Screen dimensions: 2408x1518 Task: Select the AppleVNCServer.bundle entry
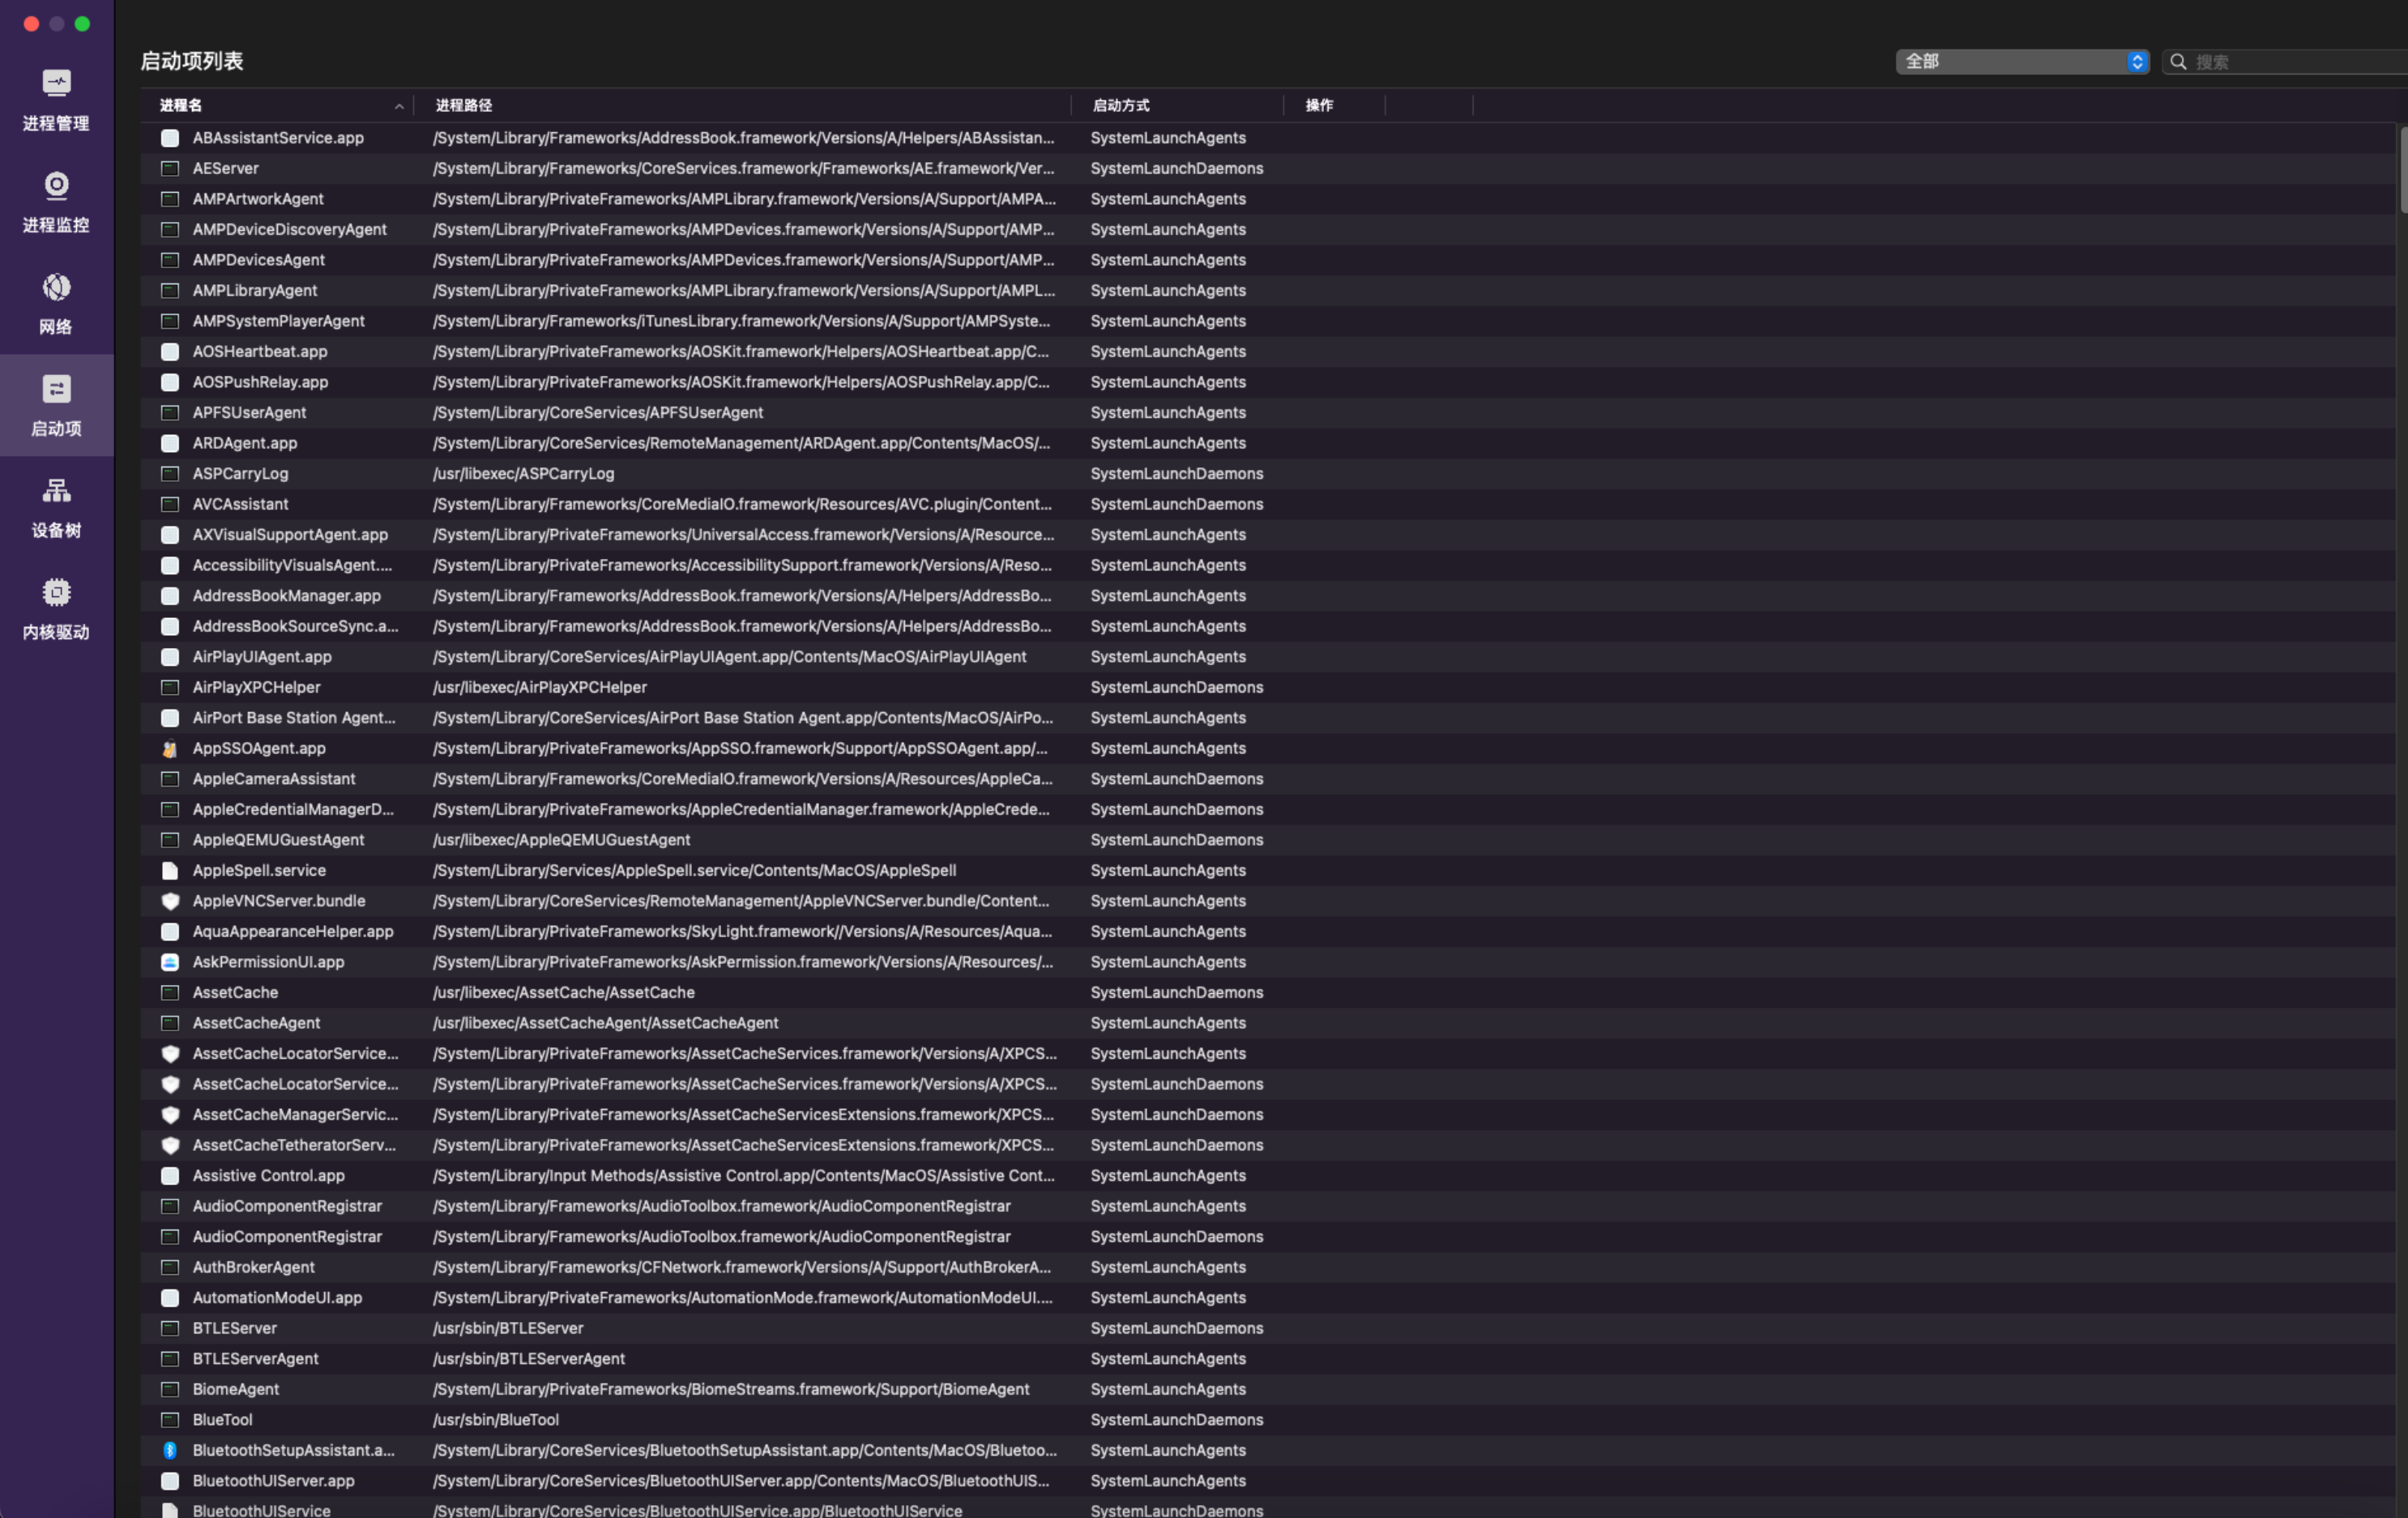[279, 901]
